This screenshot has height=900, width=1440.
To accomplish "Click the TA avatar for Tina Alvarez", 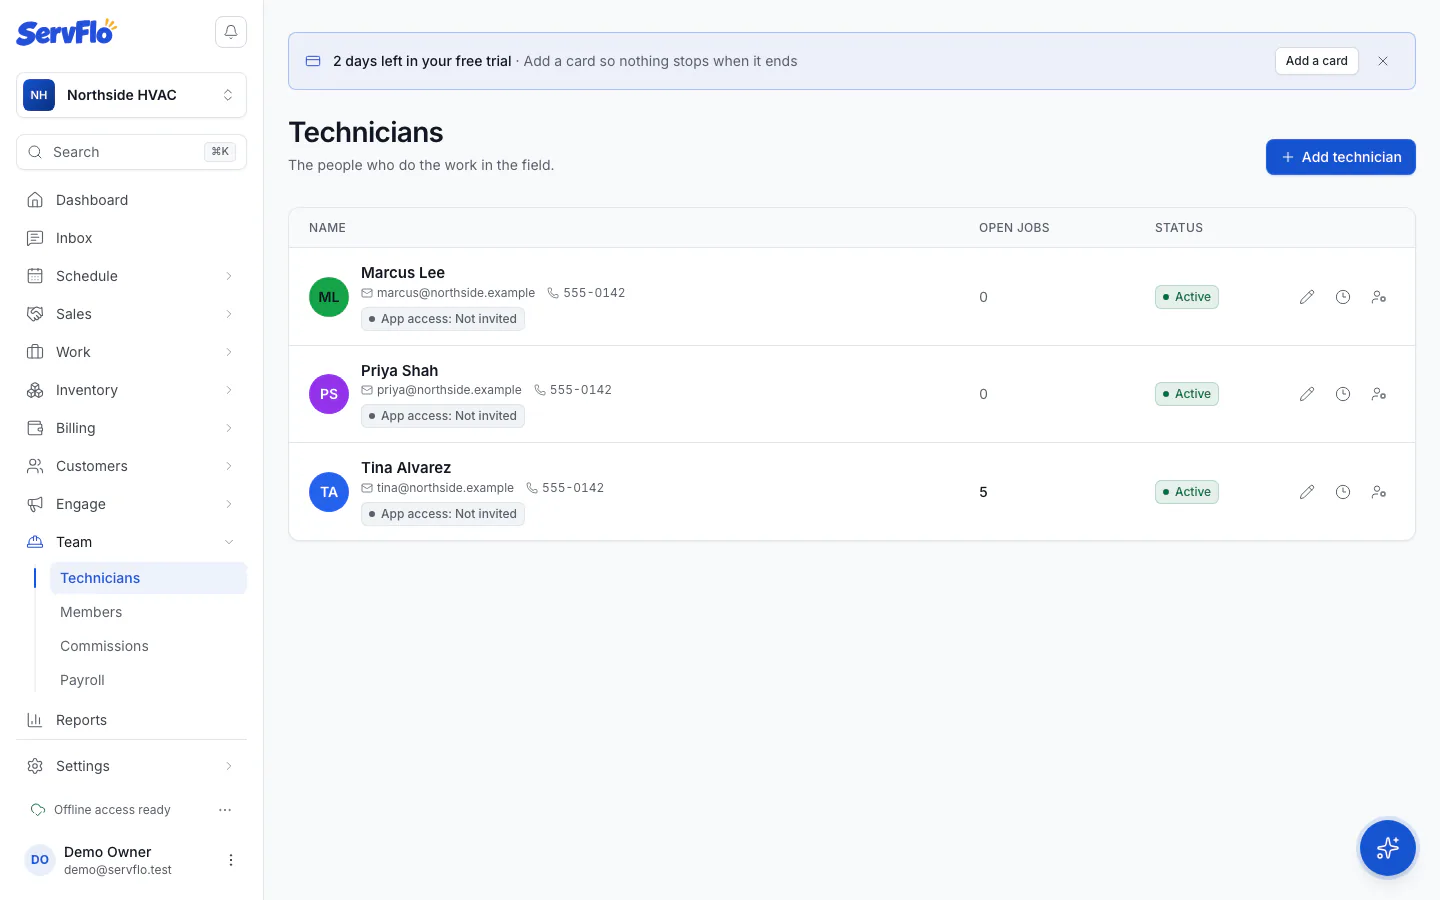I will coord(329,492).
